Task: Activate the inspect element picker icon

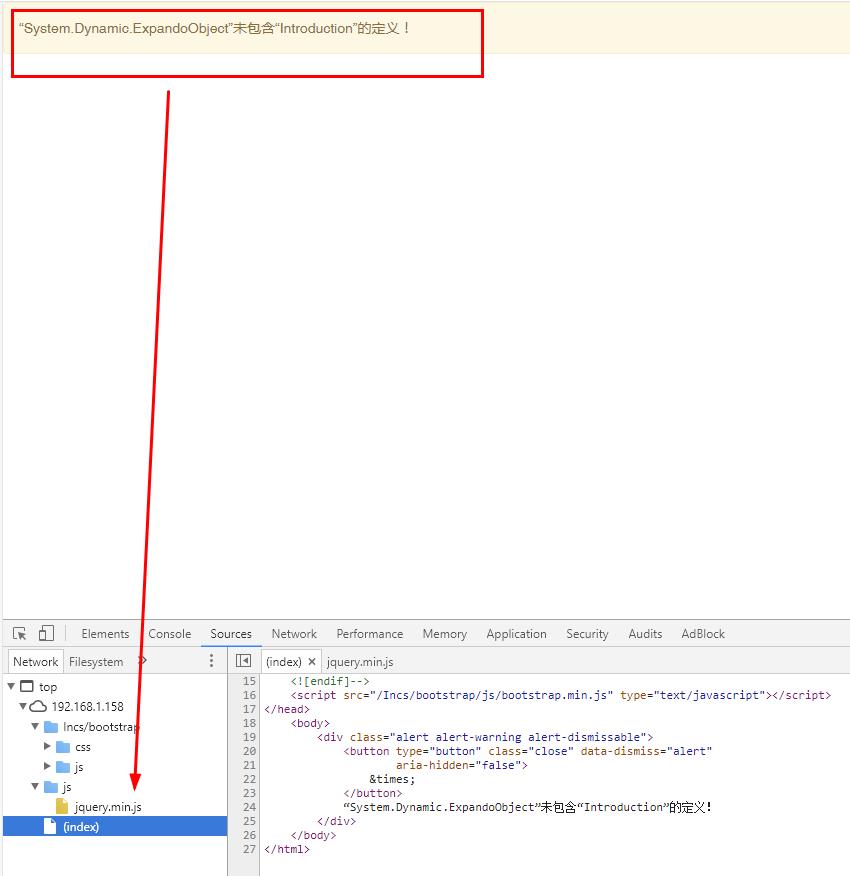Action: tap(20, 634)
